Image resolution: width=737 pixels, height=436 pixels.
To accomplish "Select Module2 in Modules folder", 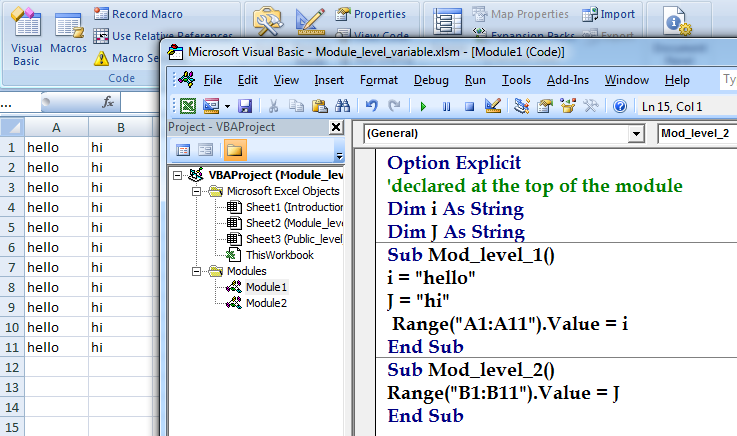I will 257,303.
